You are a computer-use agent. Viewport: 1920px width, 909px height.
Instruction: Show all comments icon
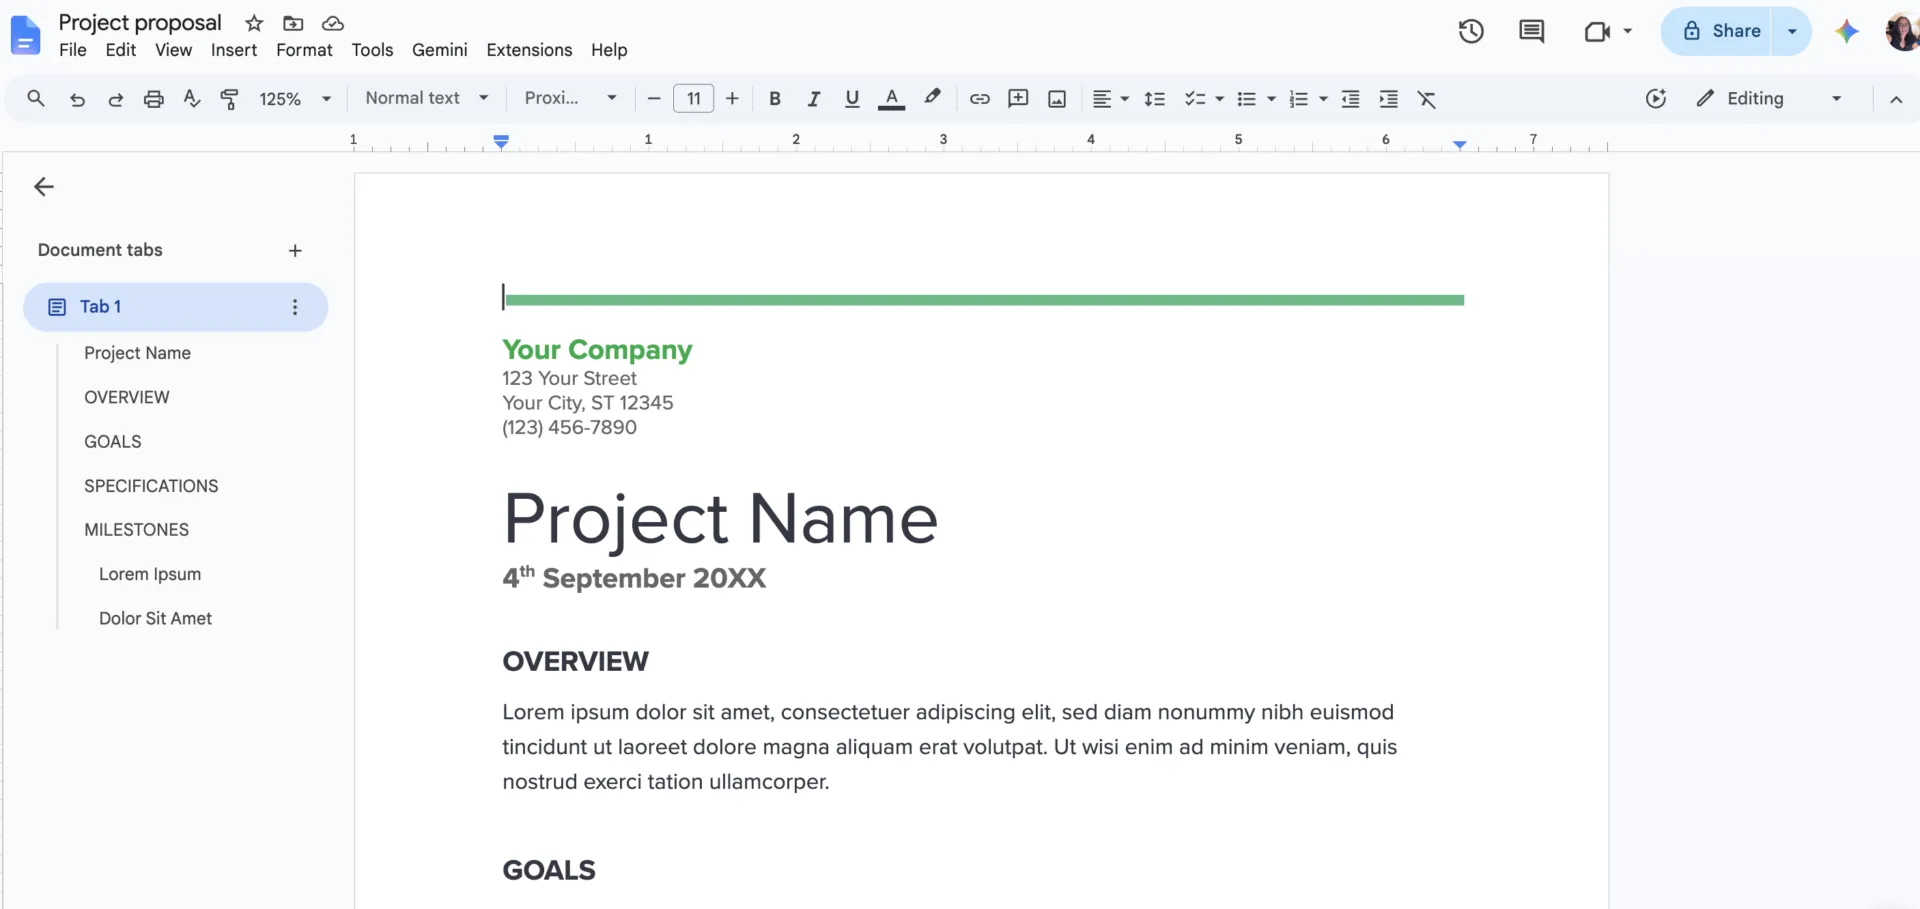click(1531, 31)
